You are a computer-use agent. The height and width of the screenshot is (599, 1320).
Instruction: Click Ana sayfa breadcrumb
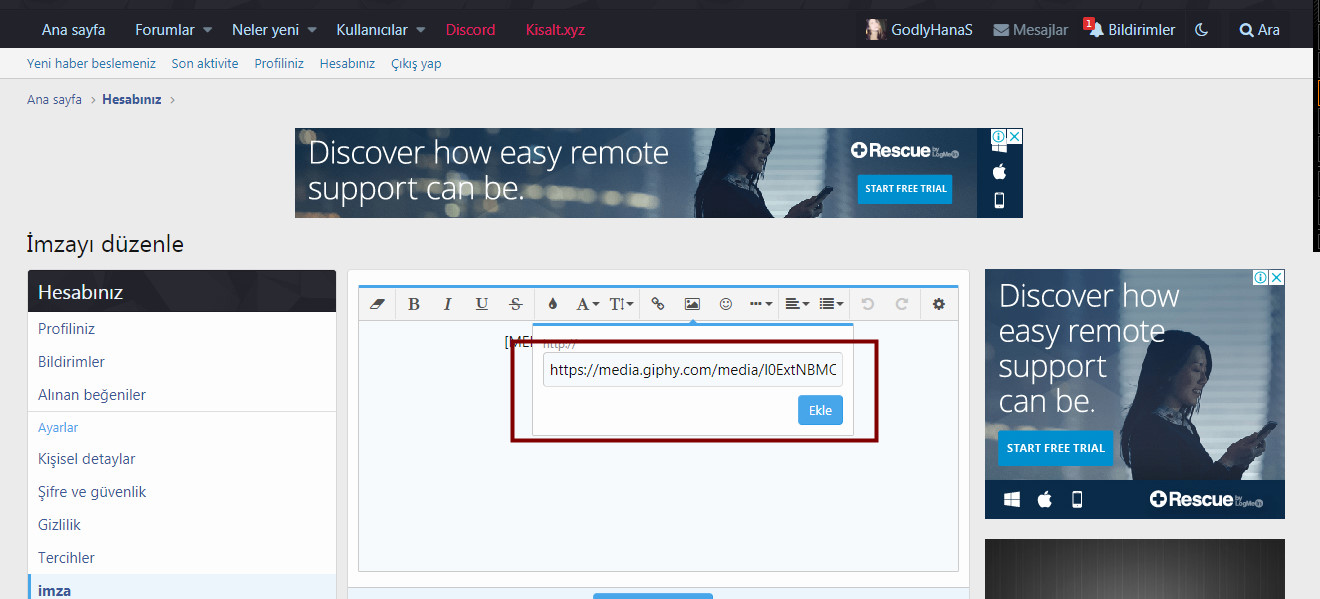(54, 100)
